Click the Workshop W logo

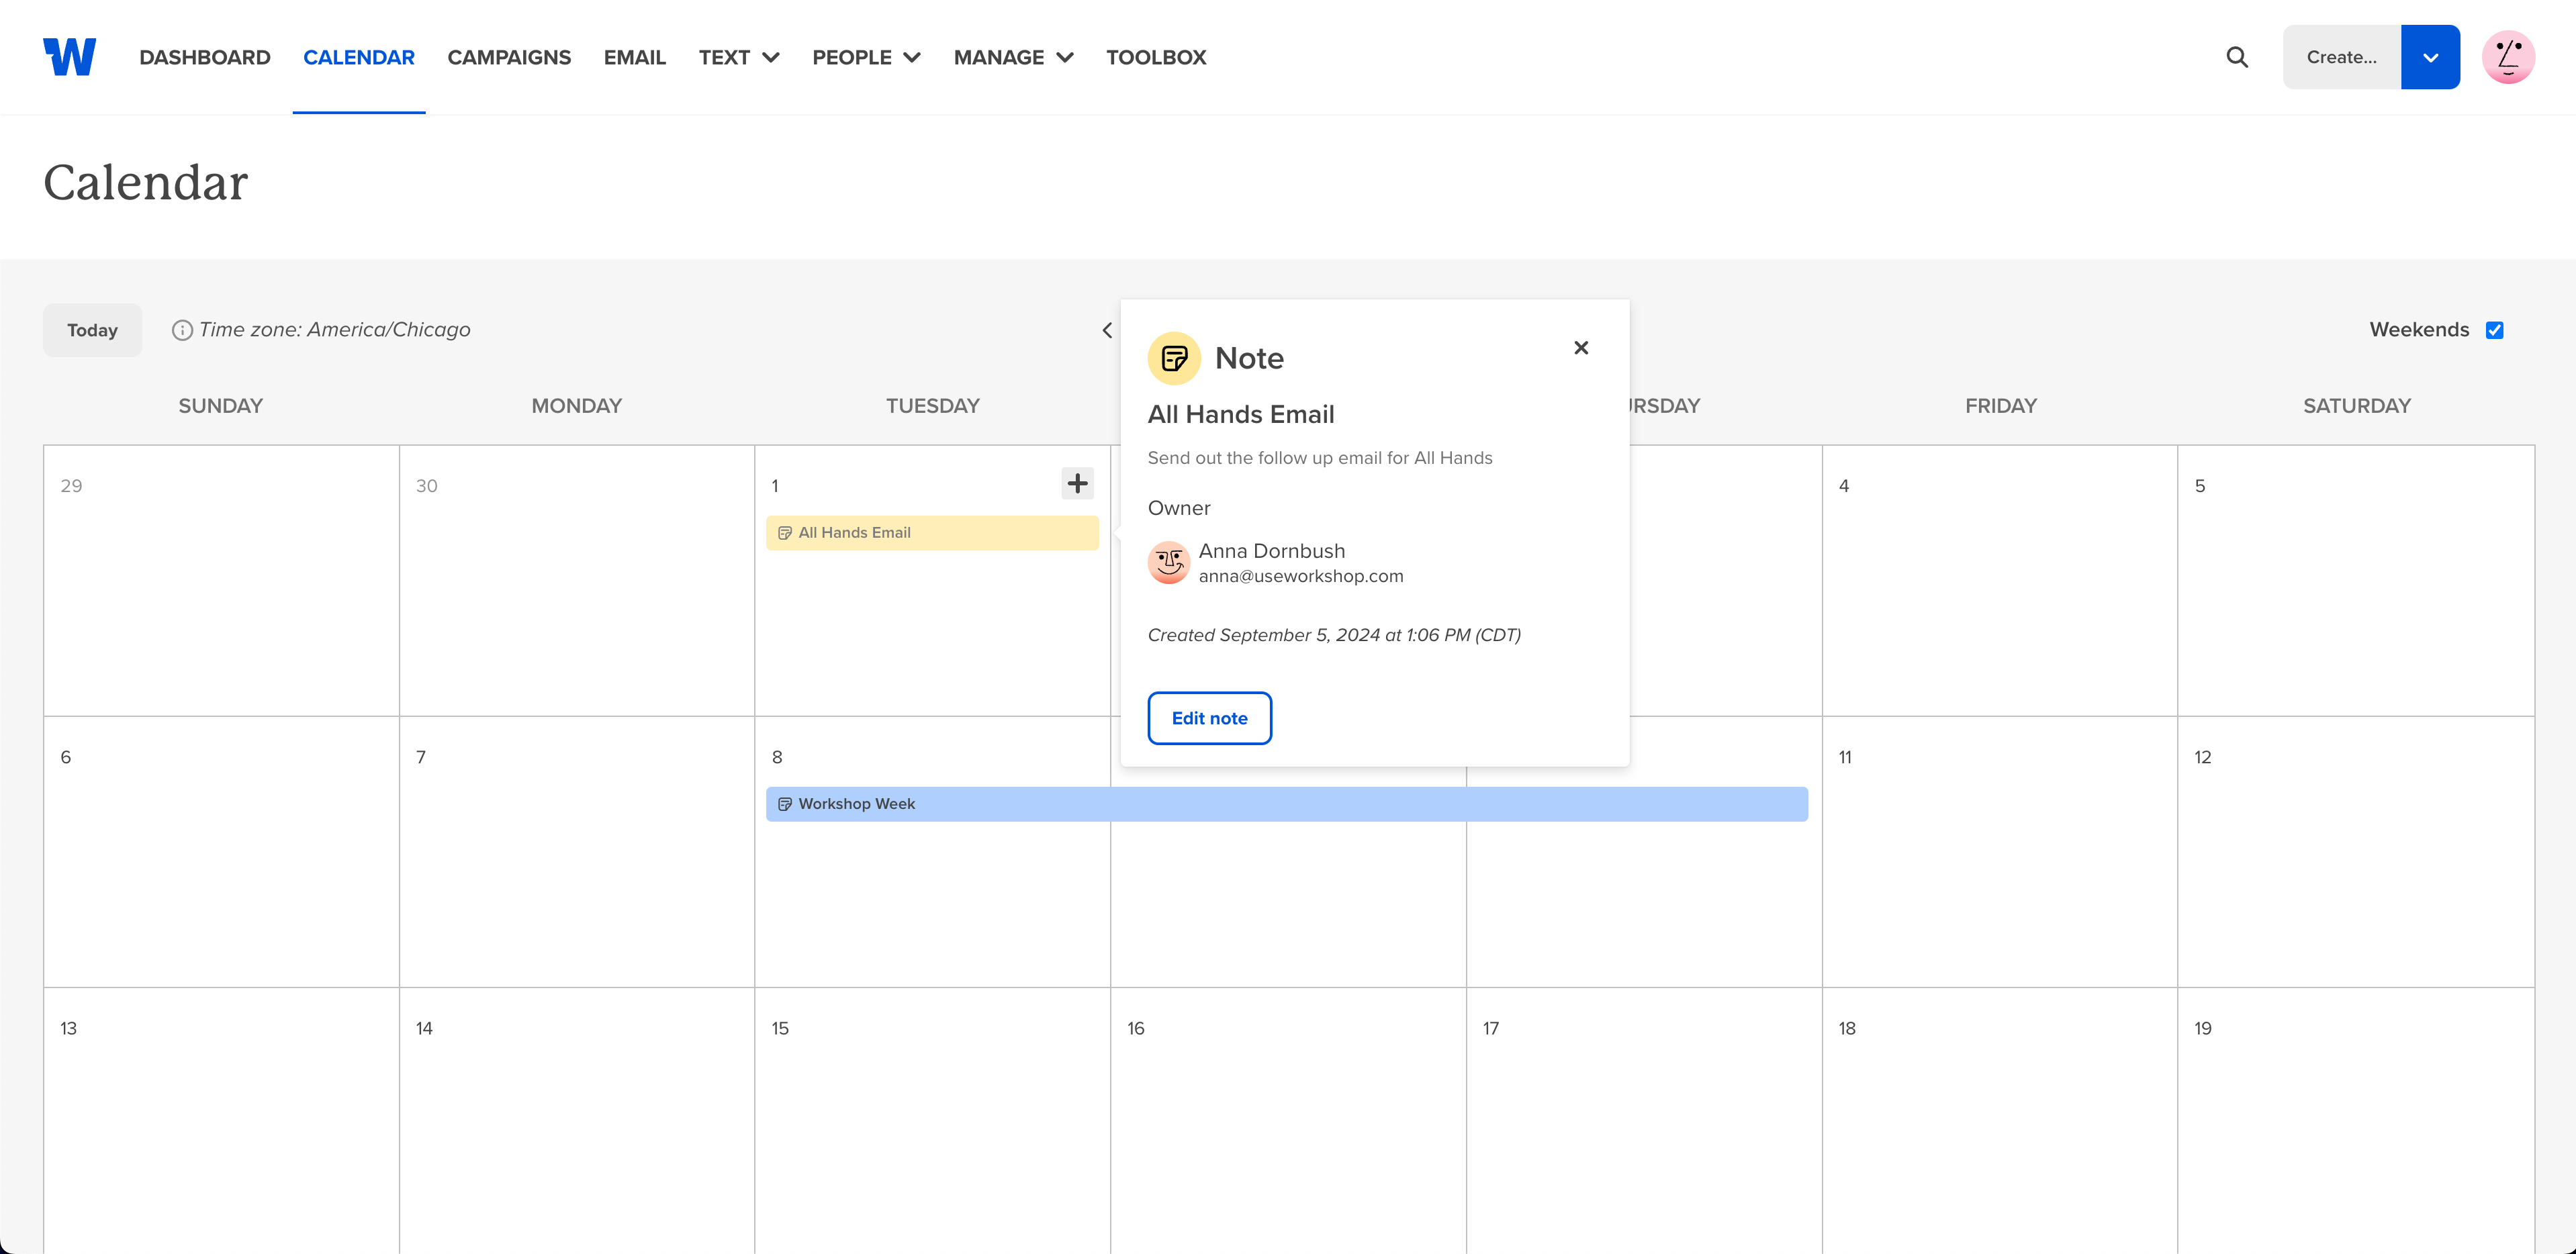point(69,57)
